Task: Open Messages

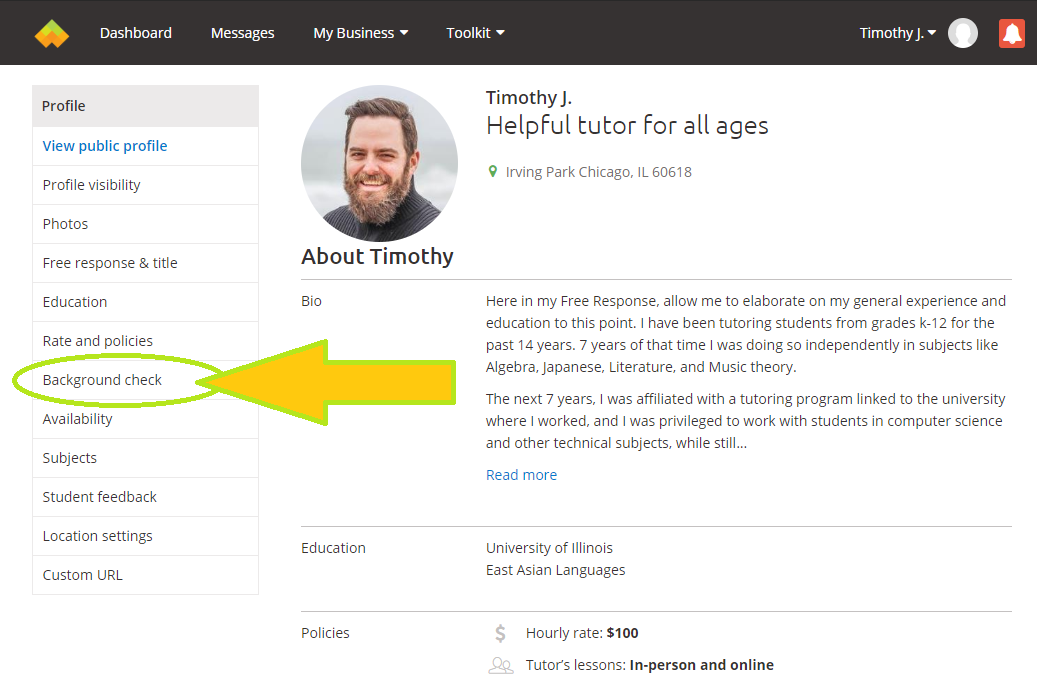Action: tap(242, 33)
